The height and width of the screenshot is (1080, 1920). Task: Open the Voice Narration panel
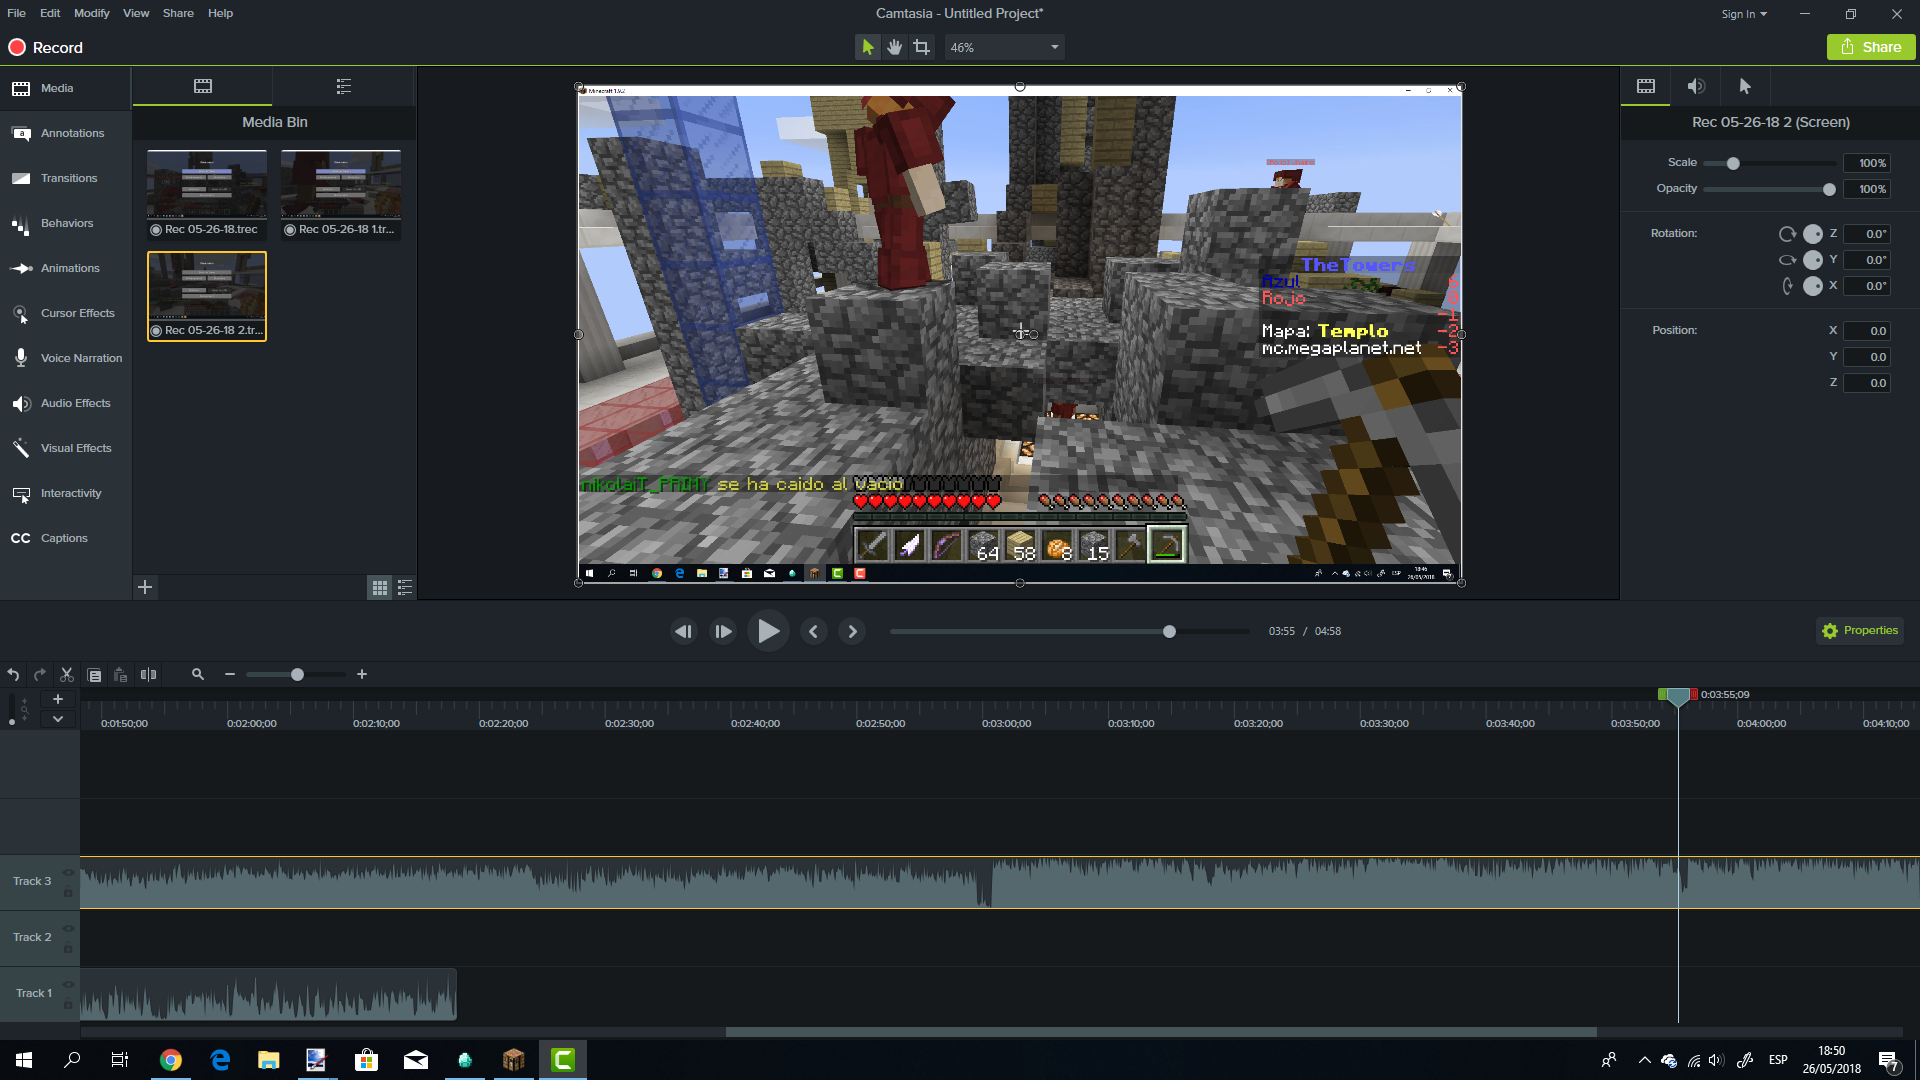pyautogui.click(x=65, y=358)
